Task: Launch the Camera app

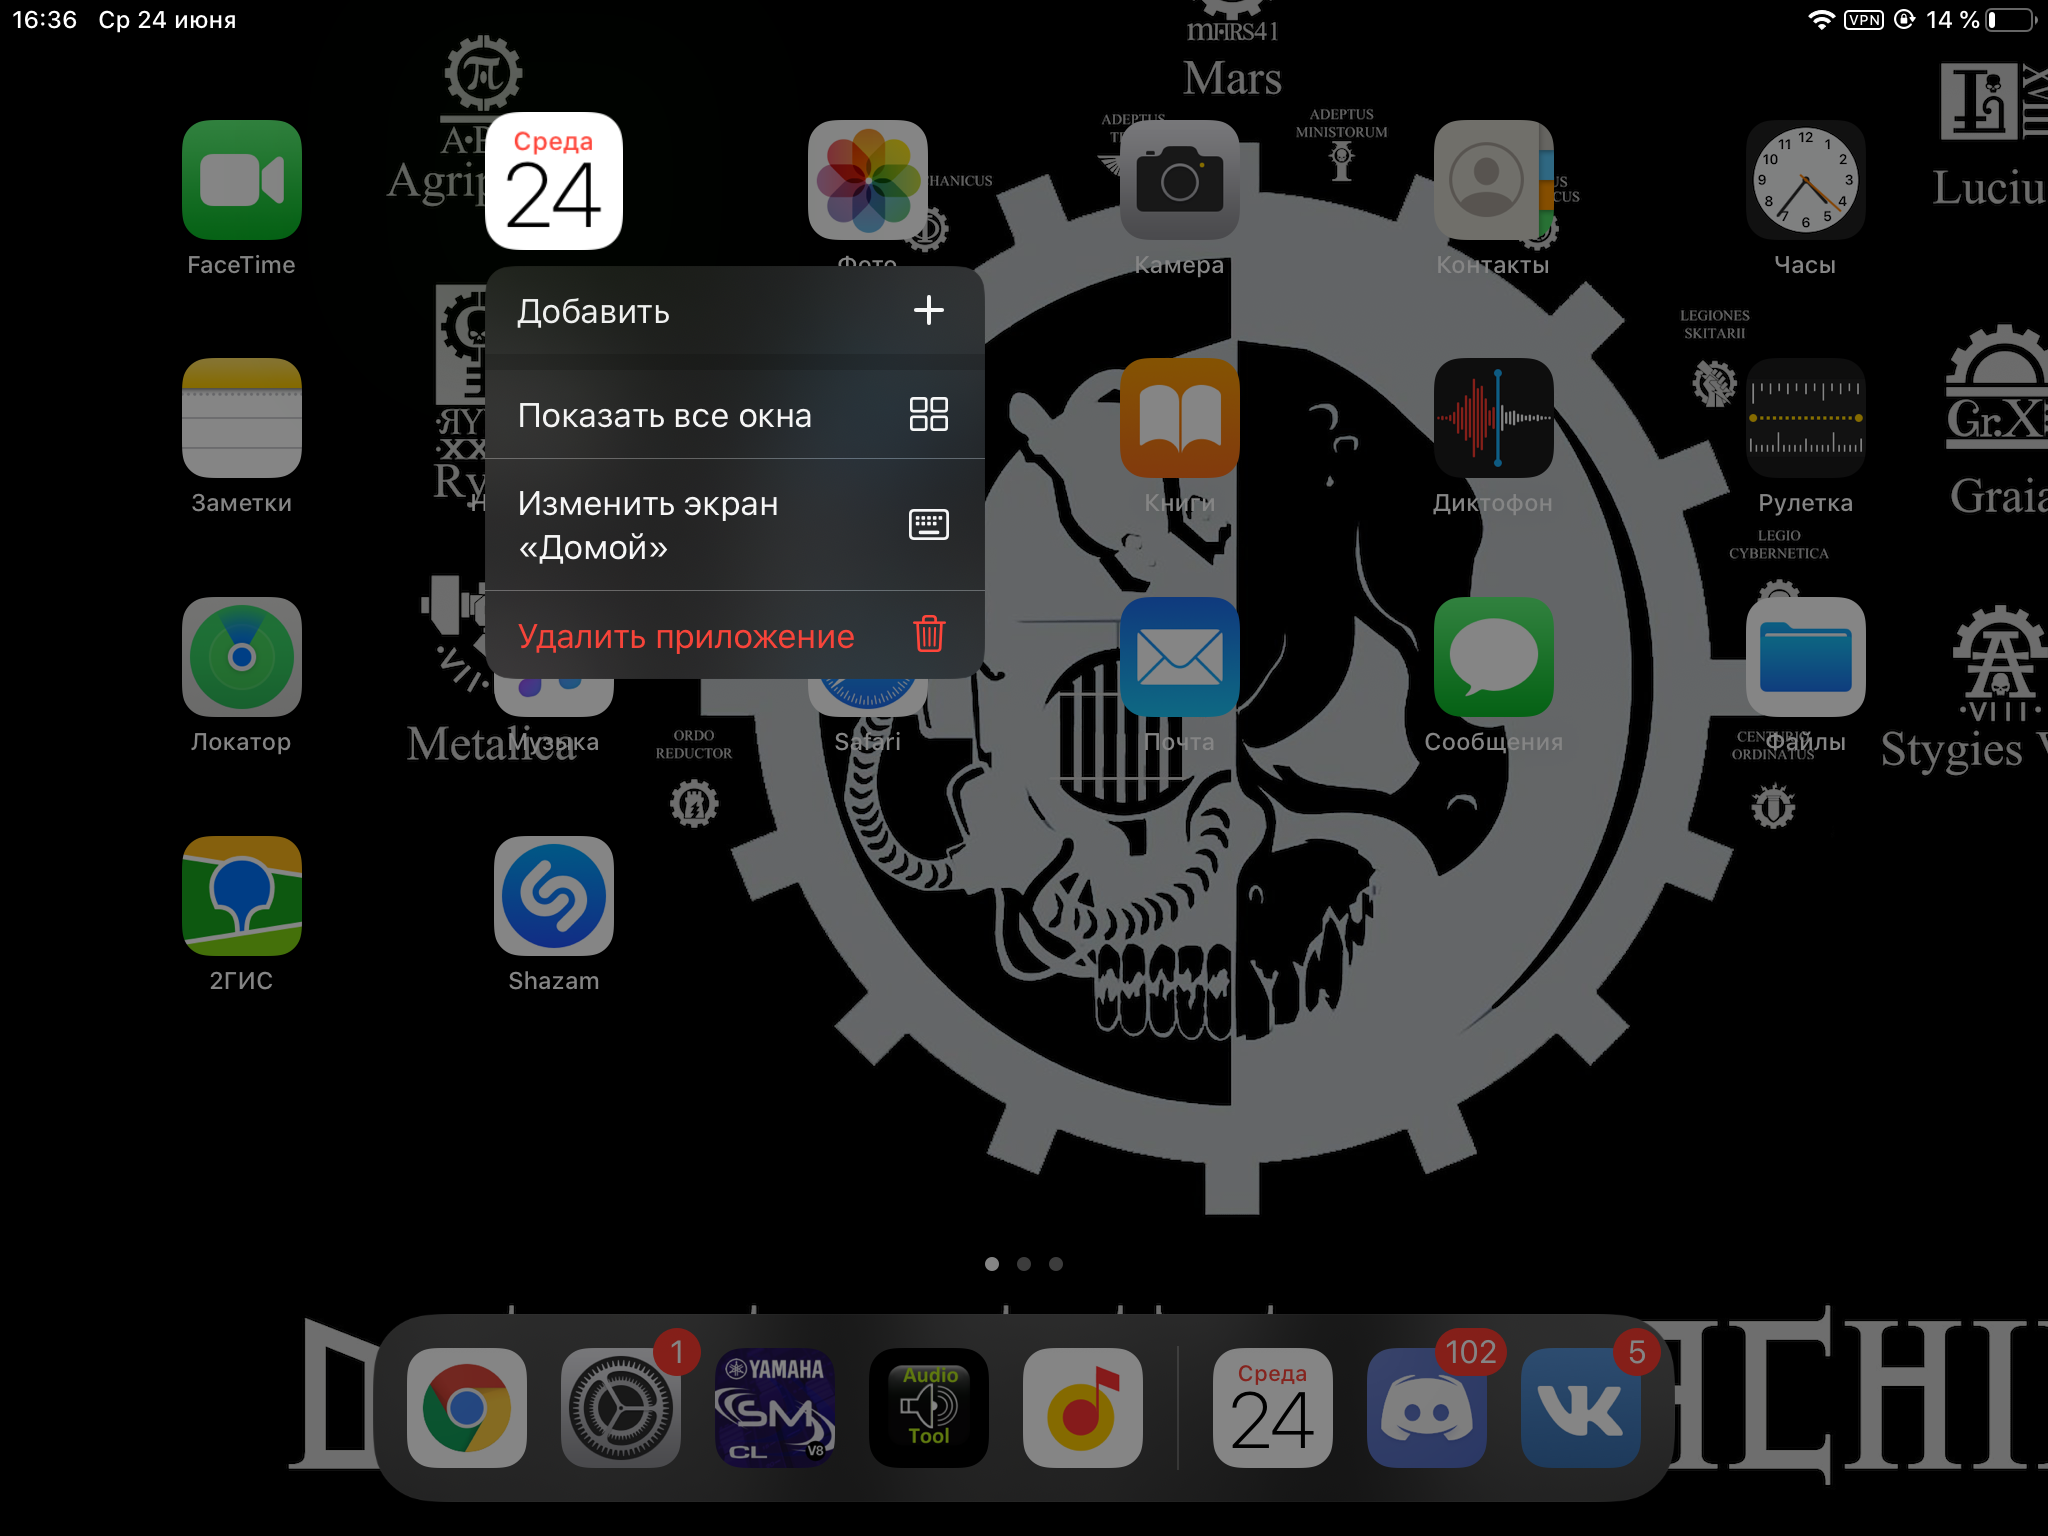Action: [x=1179, y=180]
